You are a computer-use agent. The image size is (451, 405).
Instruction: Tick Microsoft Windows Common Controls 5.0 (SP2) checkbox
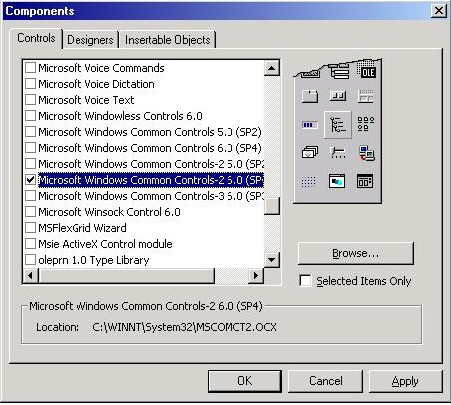click(x=30, y=132)
